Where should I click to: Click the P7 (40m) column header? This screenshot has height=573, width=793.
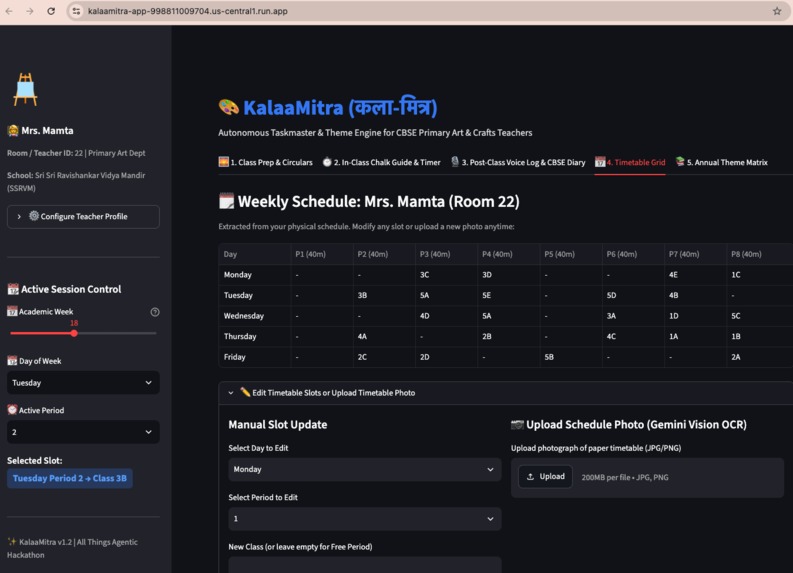[695, 254]
